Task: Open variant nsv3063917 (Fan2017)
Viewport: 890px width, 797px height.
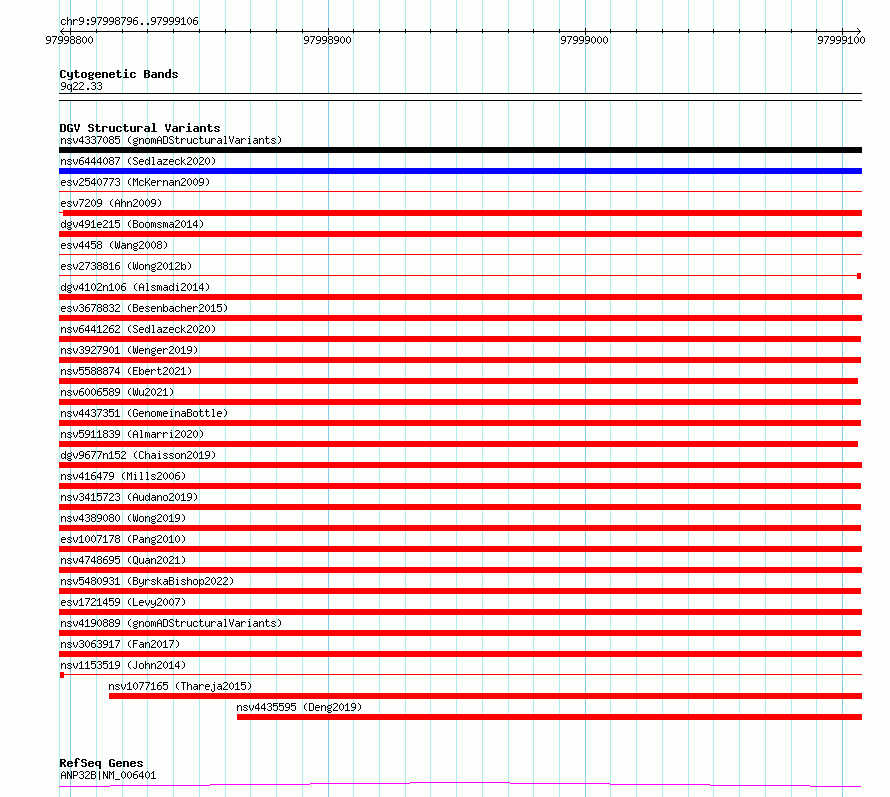Action: [120, 644]
